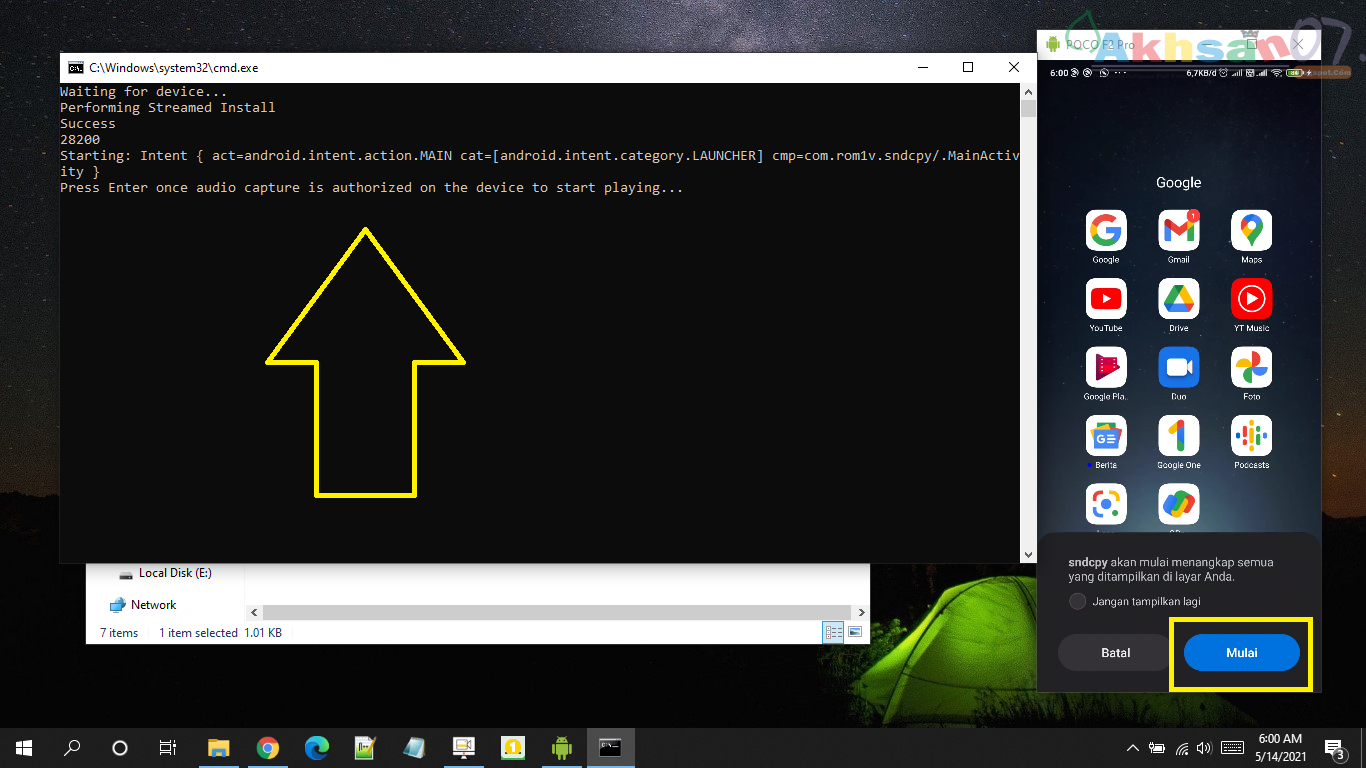Tap Batal to cancel capture

click(x=1116, y=653)
